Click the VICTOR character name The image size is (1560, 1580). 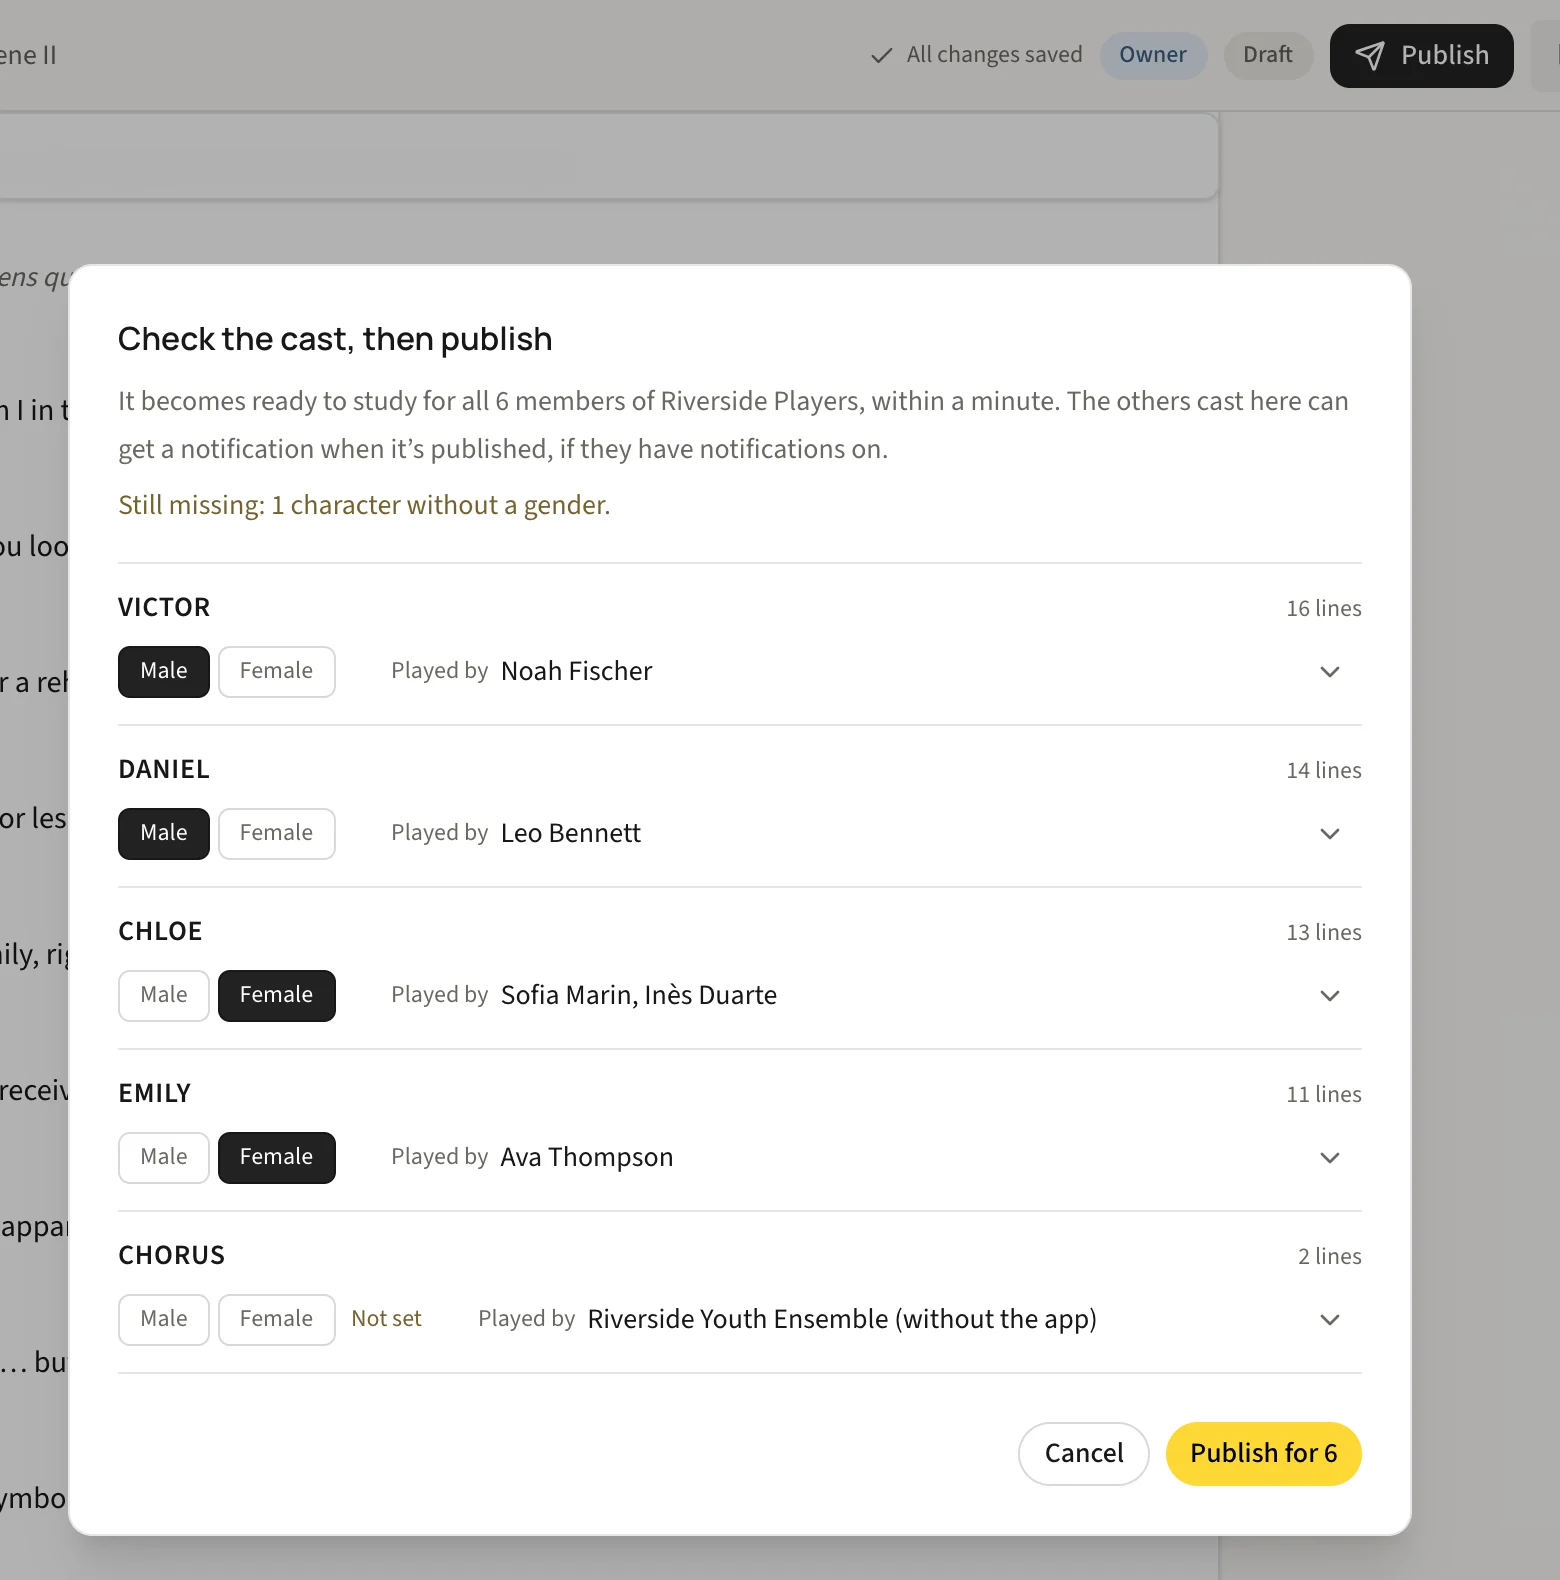tap(164, 607)
